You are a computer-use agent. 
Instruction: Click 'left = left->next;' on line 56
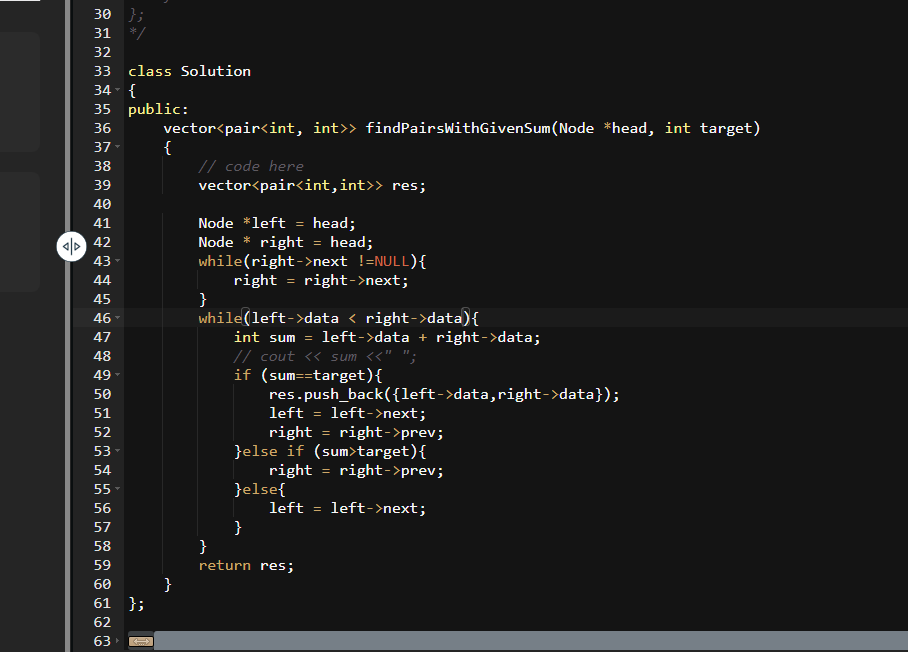(x=347, y=508)
